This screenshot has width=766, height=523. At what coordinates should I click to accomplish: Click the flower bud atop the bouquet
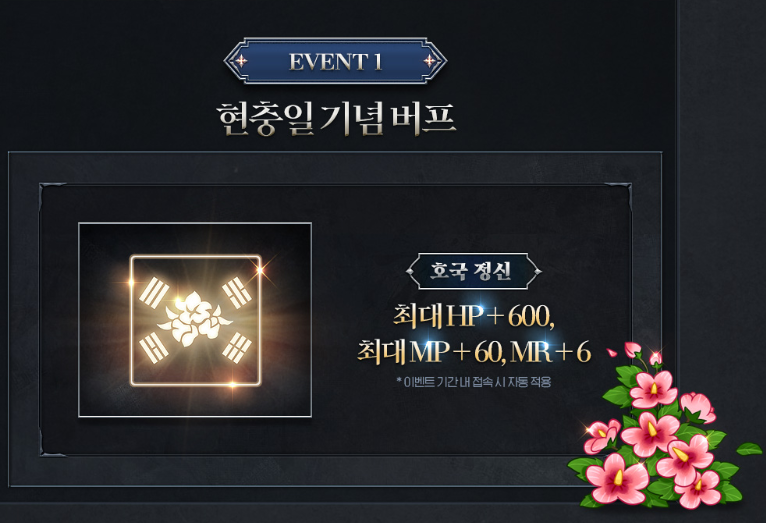tap(633, 349)
